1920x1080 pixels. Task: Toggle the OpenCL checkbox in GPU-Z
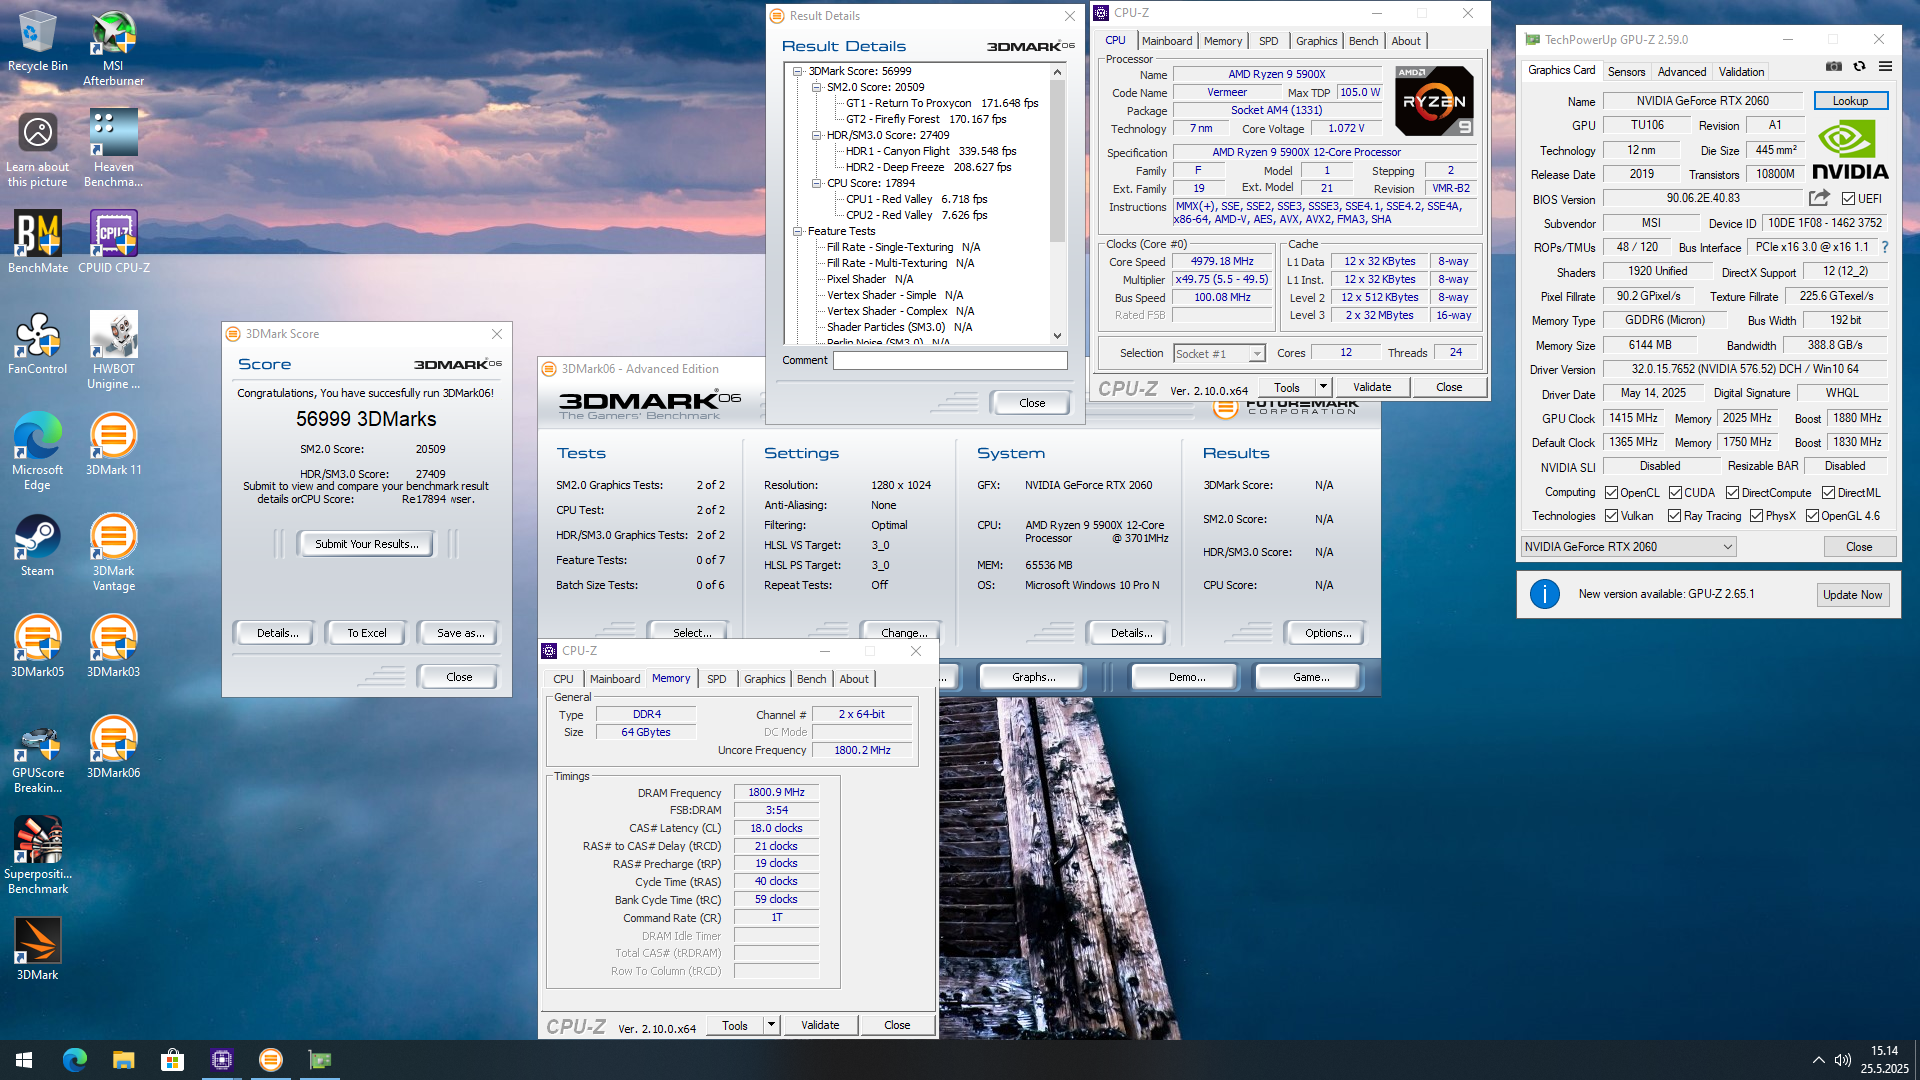(x=1611, y=493)
